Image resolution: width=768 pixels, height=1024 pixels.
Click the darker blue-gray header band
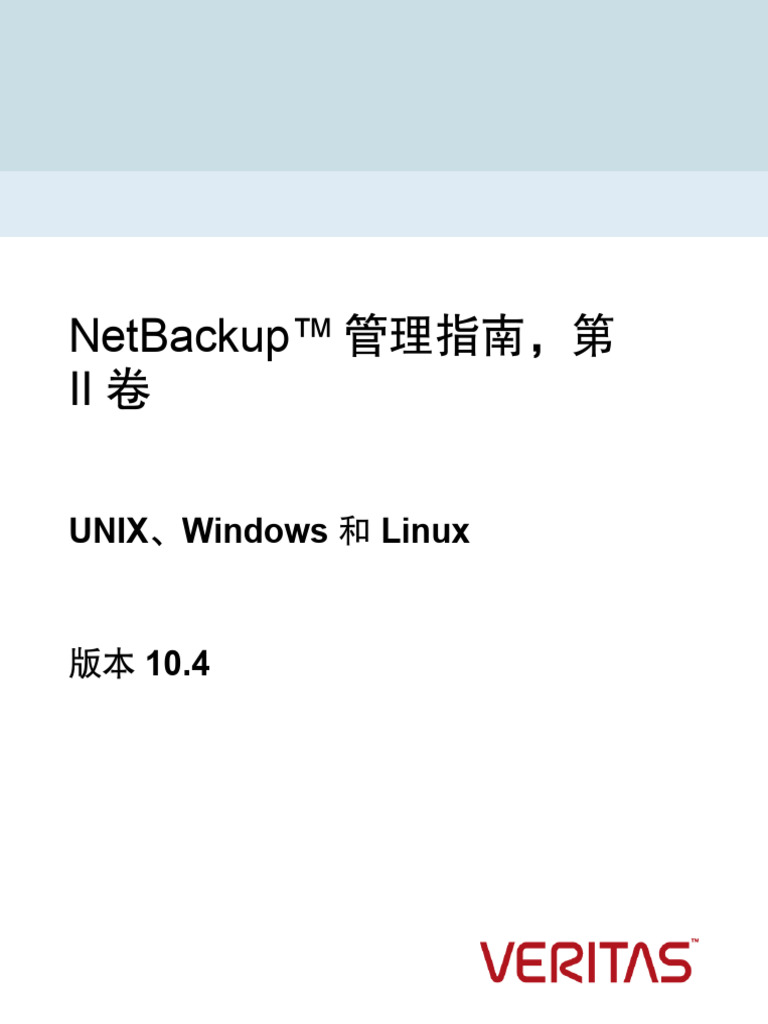(x=384, y=85)
